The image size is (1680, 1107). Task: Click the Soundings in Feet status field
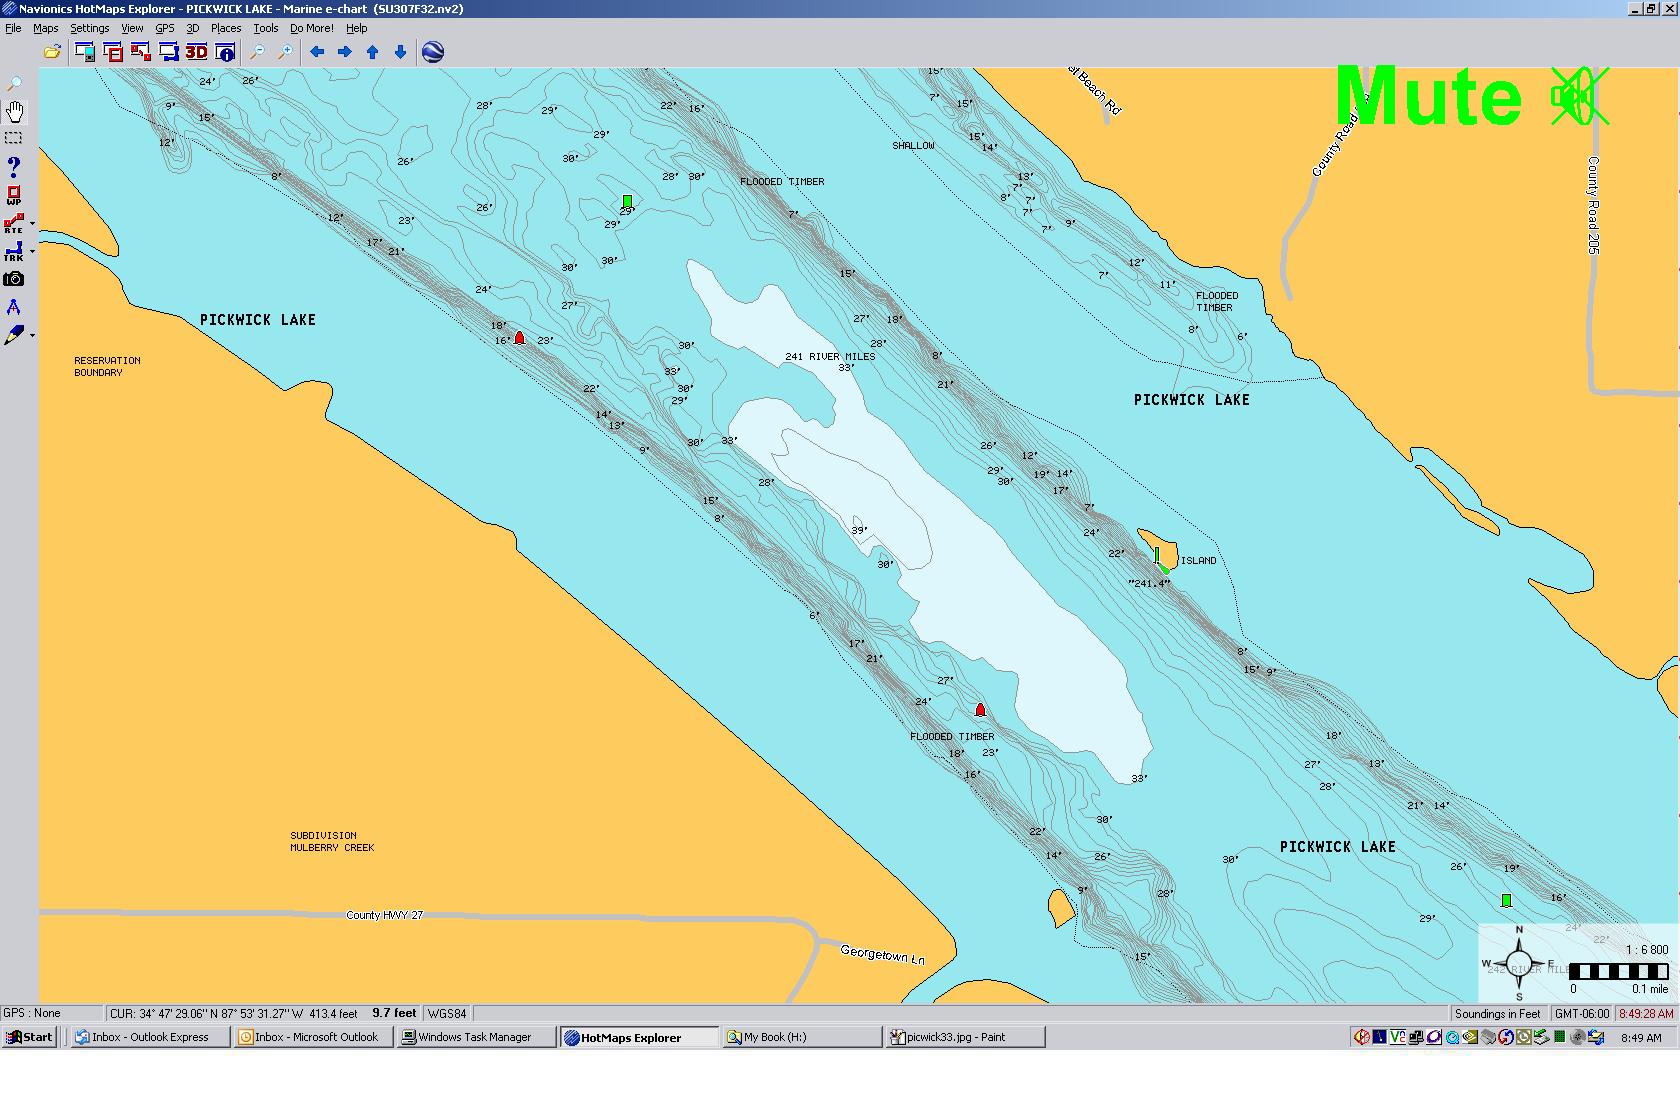tap(1497, 1013)
